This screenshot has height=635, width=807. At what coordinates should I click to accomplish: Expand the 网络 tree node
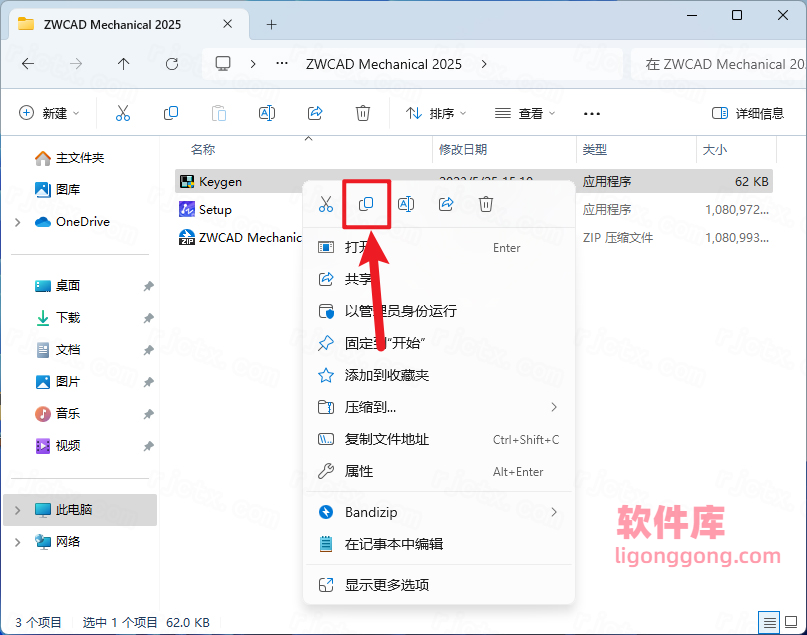(x=18, y=542)
